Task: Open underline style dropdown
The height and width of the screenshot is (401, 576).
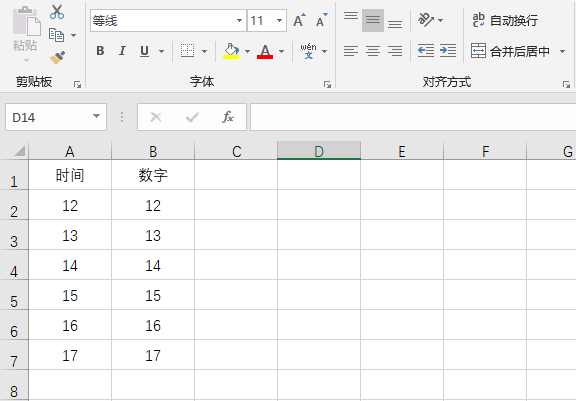Action: (x=161, y=51)
